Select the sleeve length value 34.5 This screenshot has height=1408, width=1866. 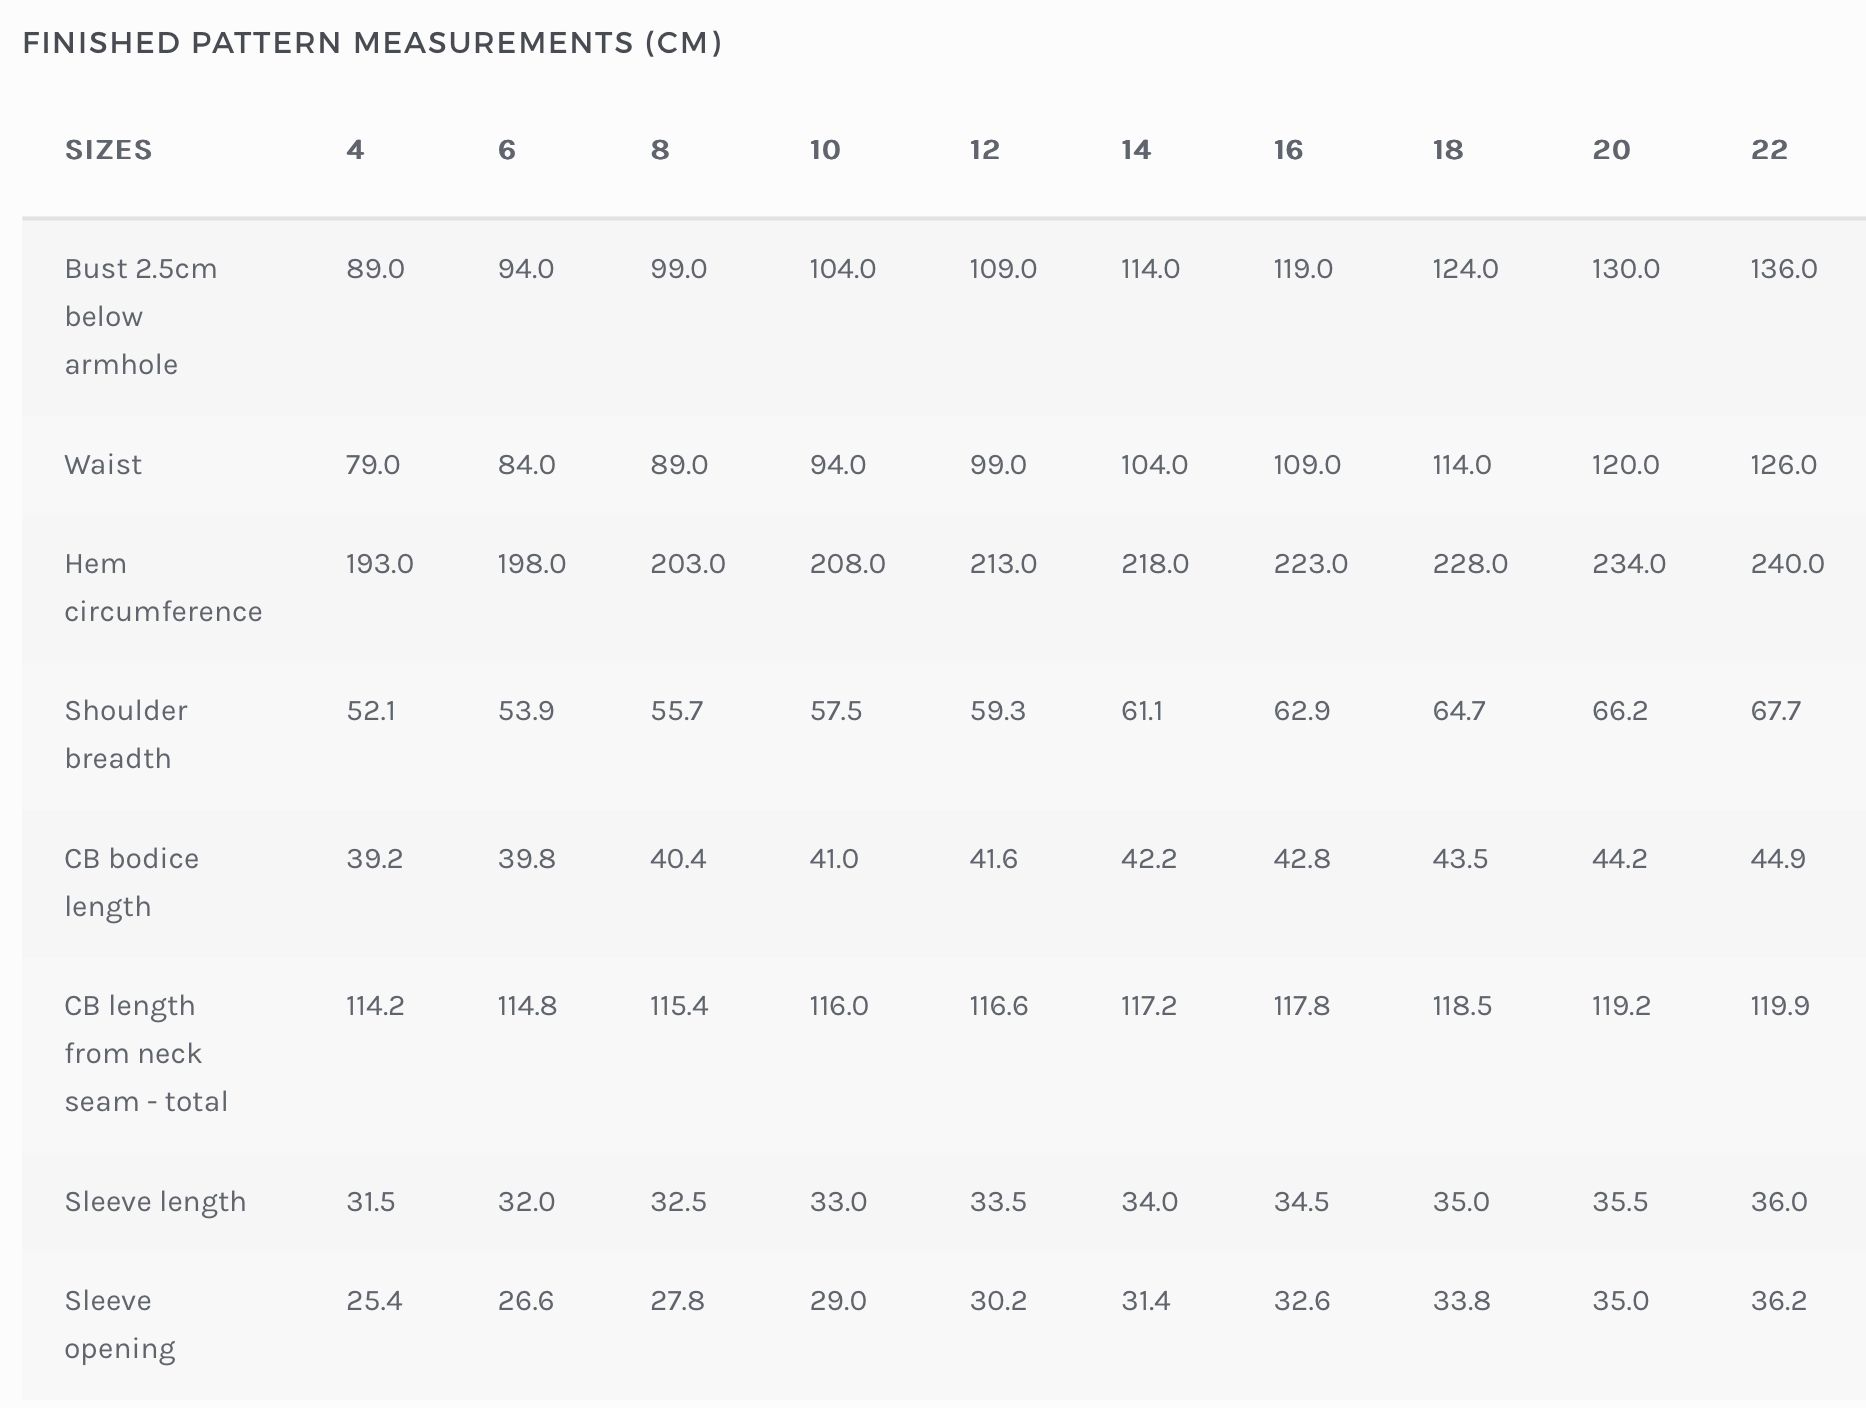1301,1201
